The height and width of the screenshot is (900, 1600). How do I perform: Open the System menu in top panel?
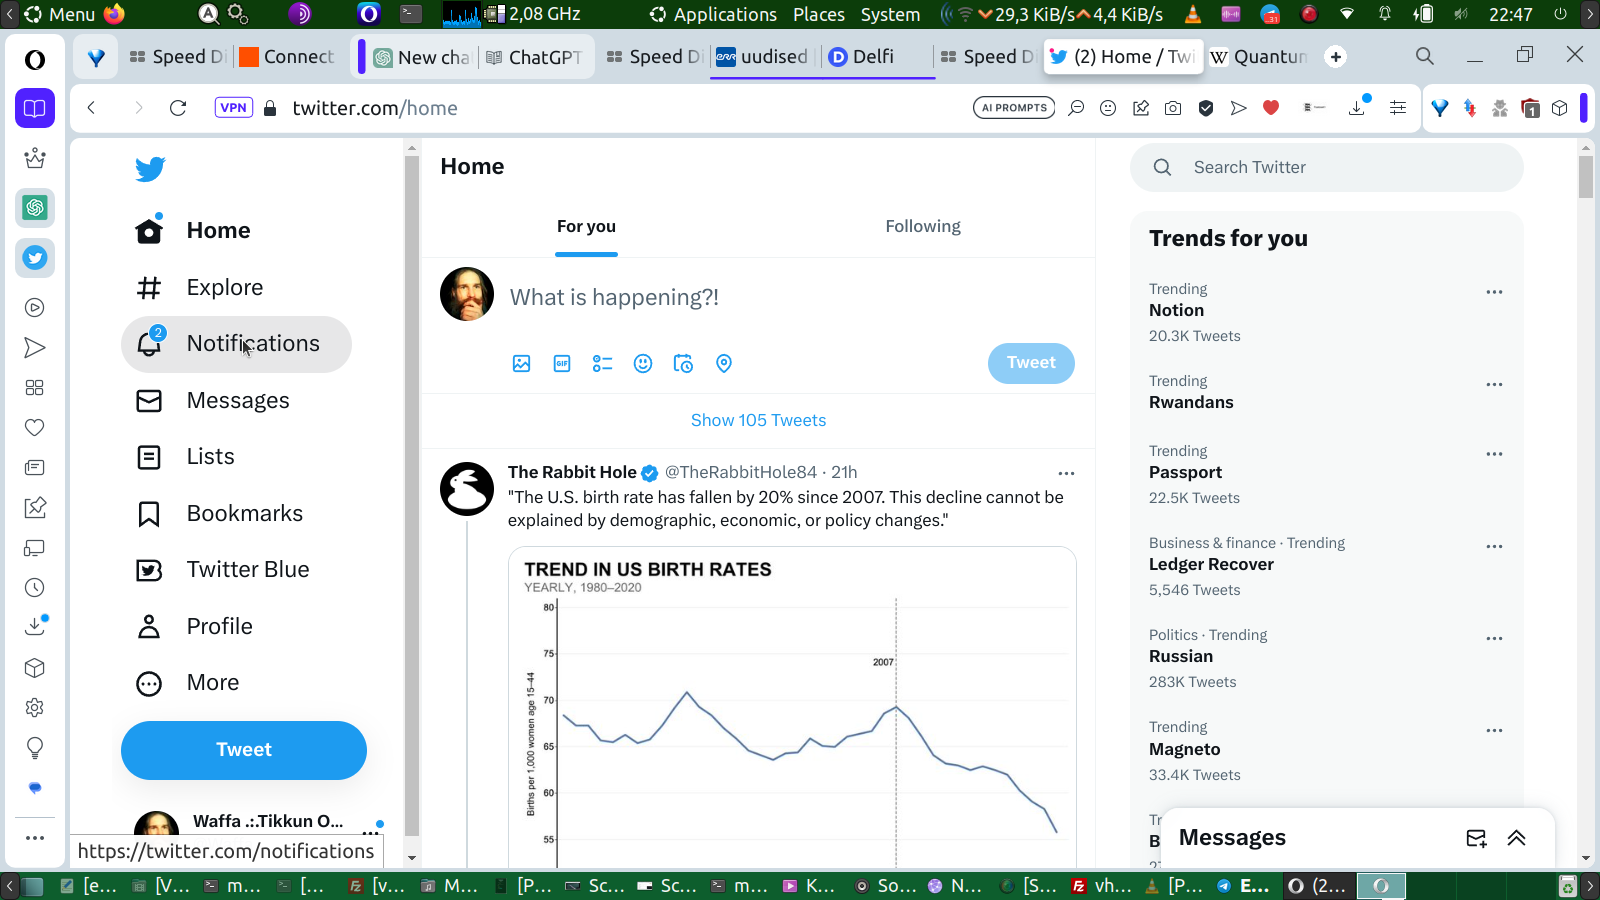(890, 14)
